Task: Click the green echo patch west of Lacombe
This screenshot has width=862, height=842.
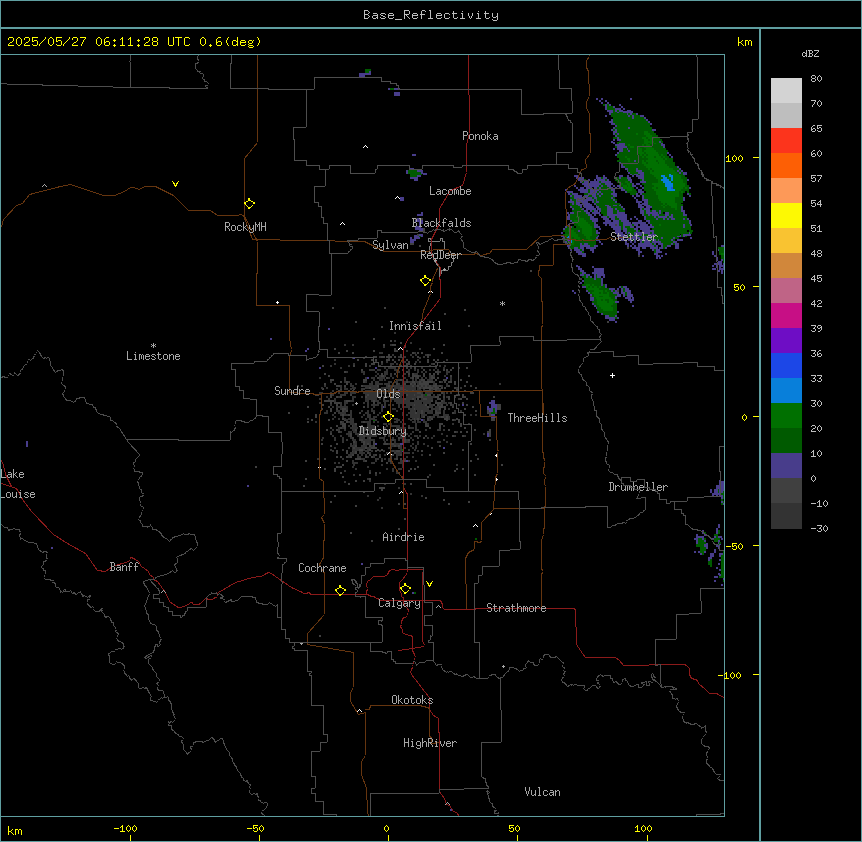Action: click(x=415, y=174)
